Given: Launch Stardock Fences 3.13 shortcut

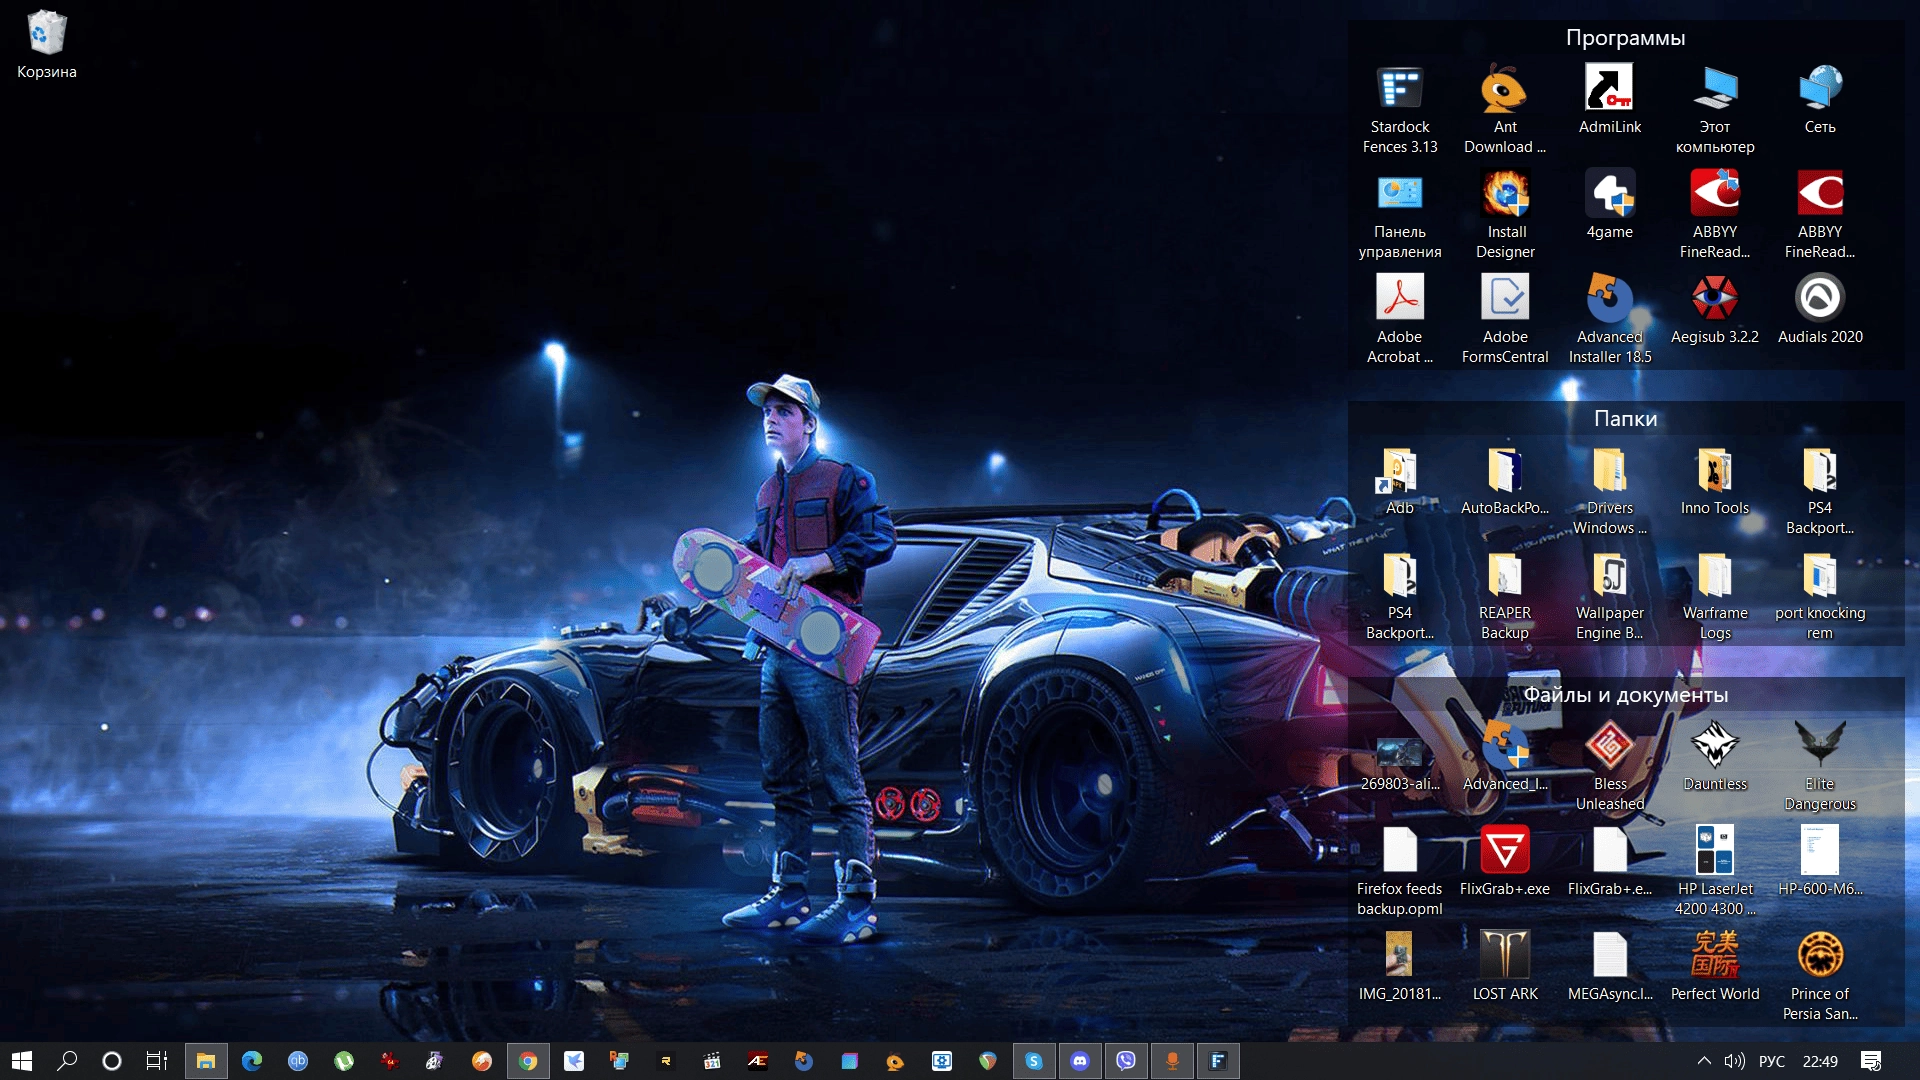Looking at the screenshot, I should click(x=1400, y=109).
